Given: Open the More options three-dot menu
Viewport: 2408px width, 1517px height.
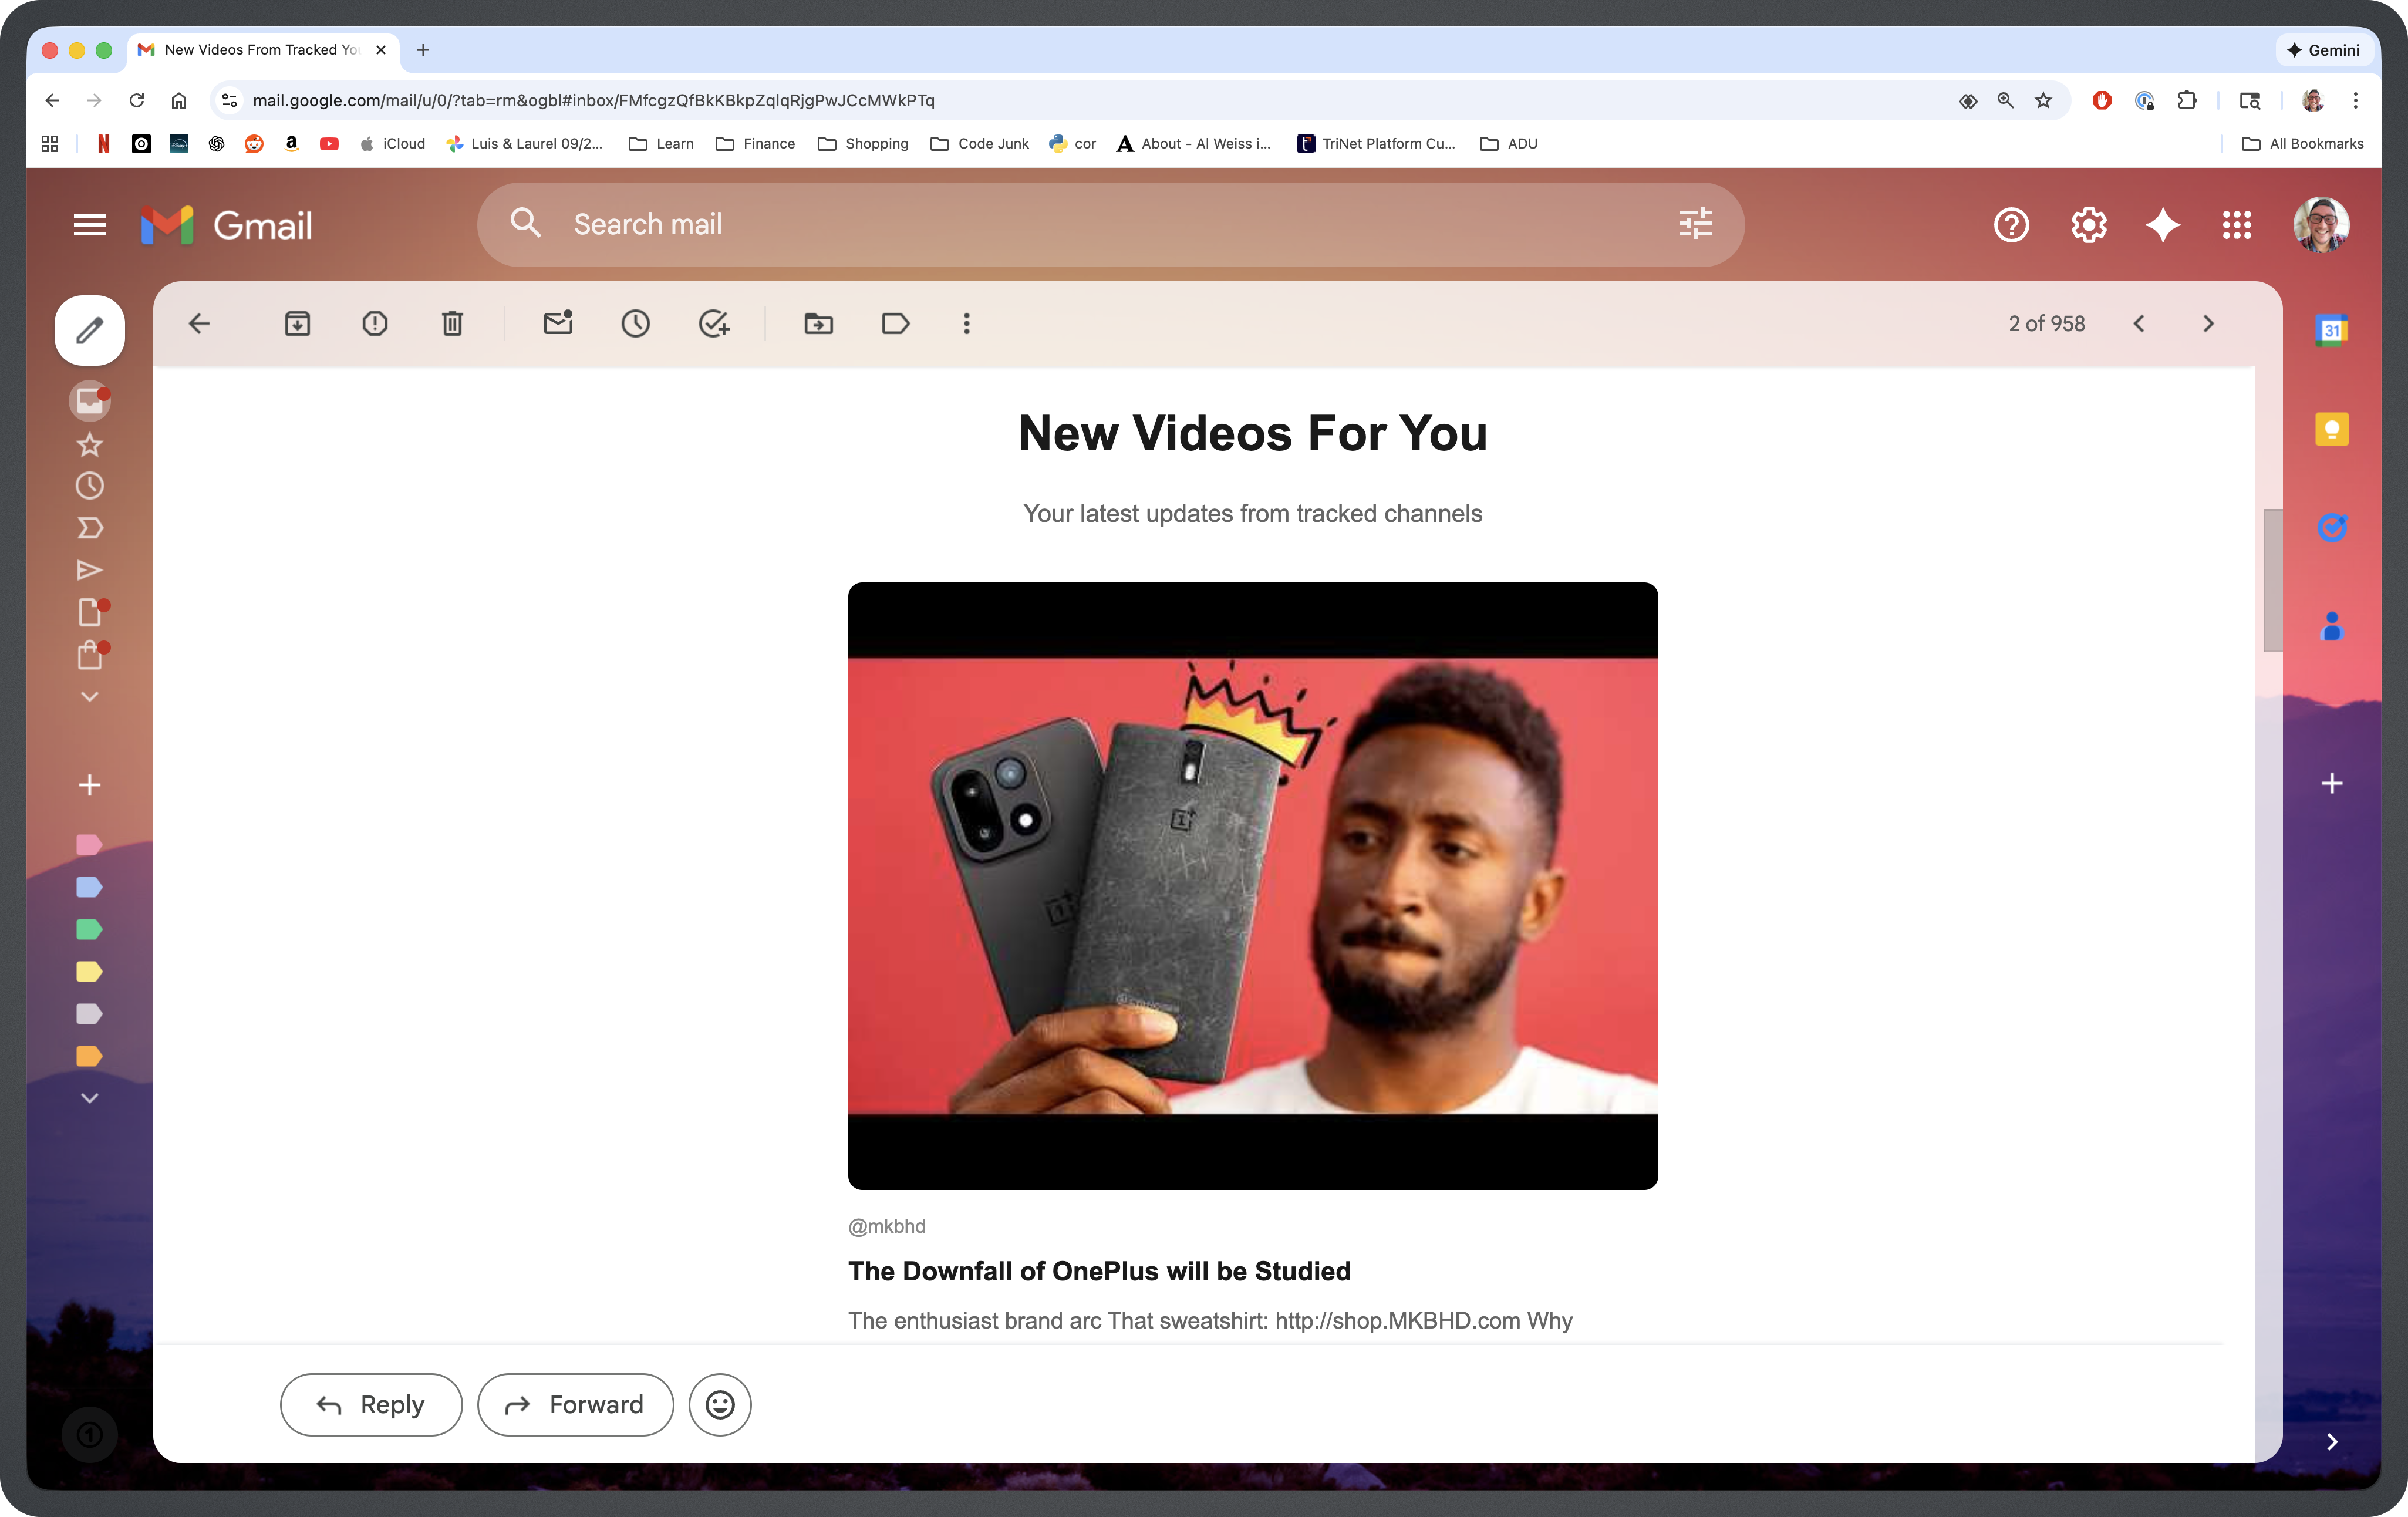Looking at the screenshot, I should [x=966, y=323].
